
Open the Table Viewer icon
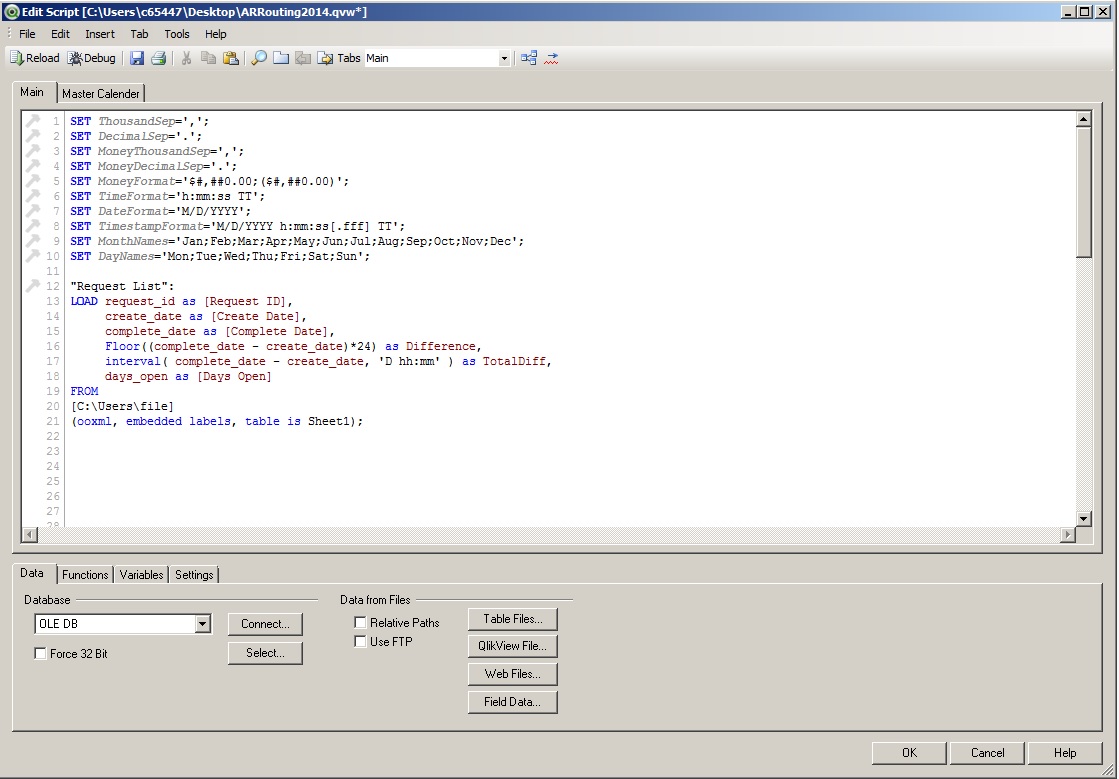tap(529, 58)
